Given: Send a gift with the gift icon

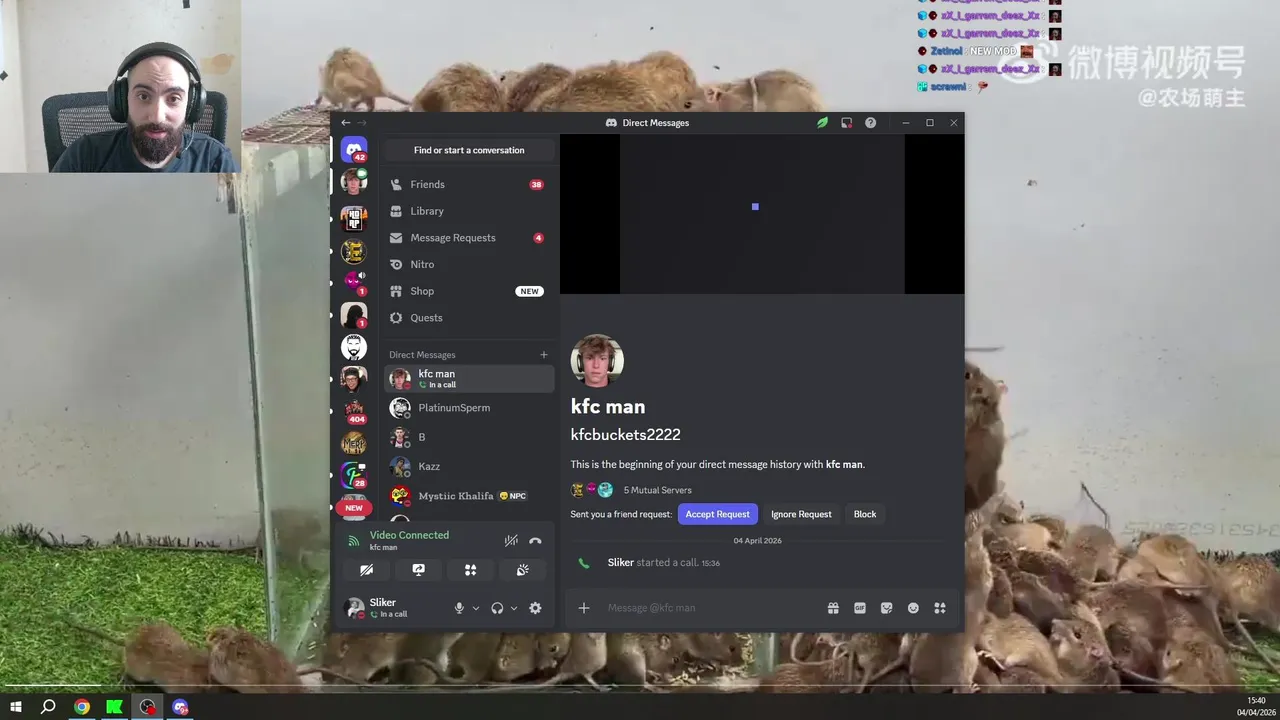Looking at the screenshot, I should 833,608.
